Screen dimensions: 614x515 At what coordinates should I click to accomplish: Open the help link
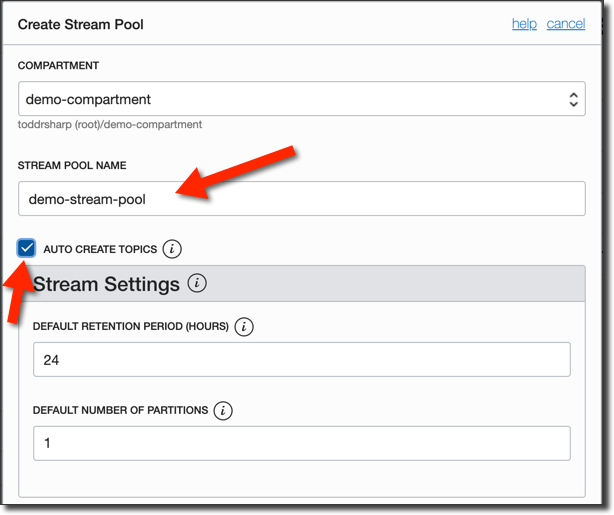524,24
